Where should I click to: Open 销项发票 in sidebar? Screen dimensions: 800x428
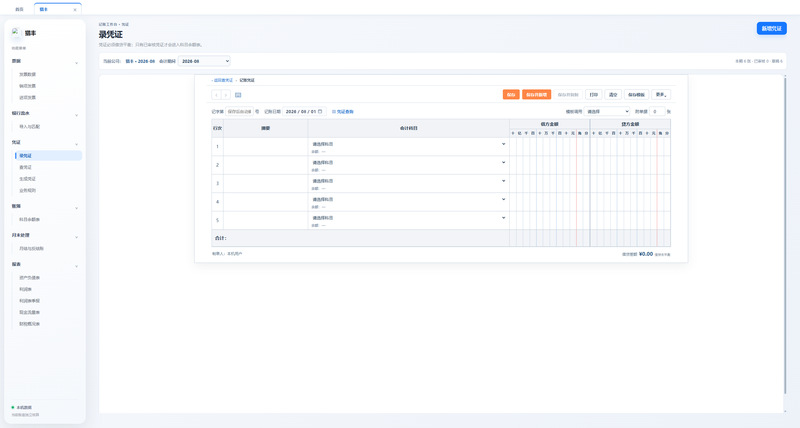coord(28,86)
